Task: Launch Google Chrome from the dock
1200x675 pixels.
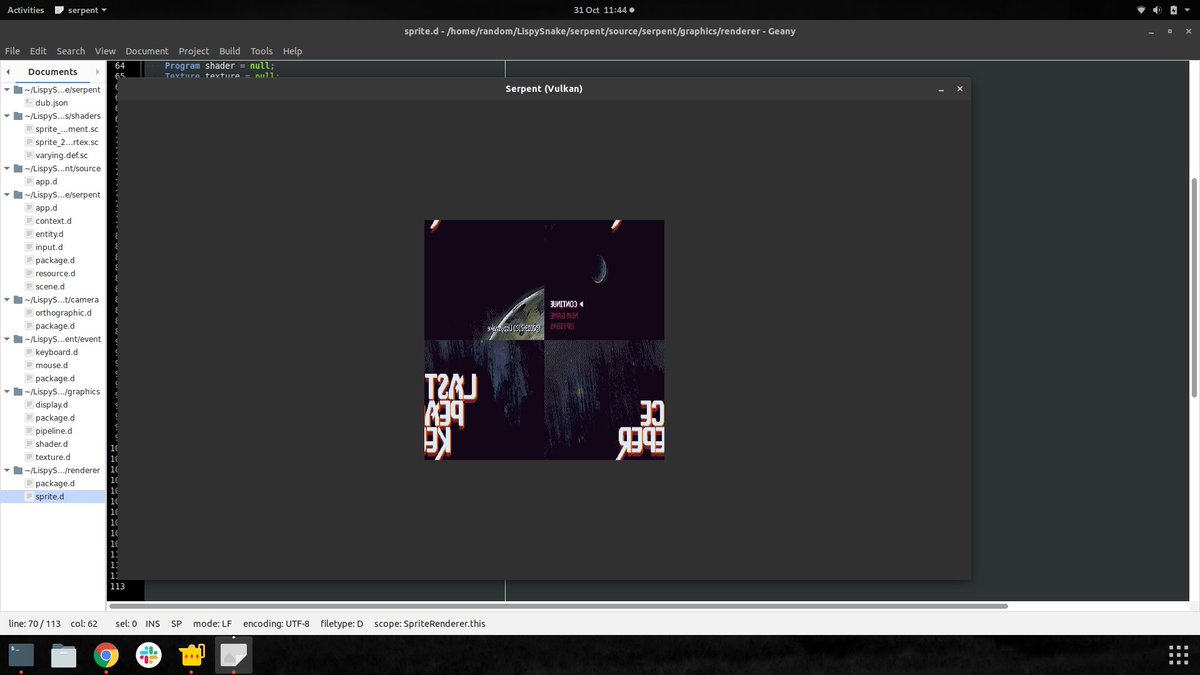Action: point(106,655)
